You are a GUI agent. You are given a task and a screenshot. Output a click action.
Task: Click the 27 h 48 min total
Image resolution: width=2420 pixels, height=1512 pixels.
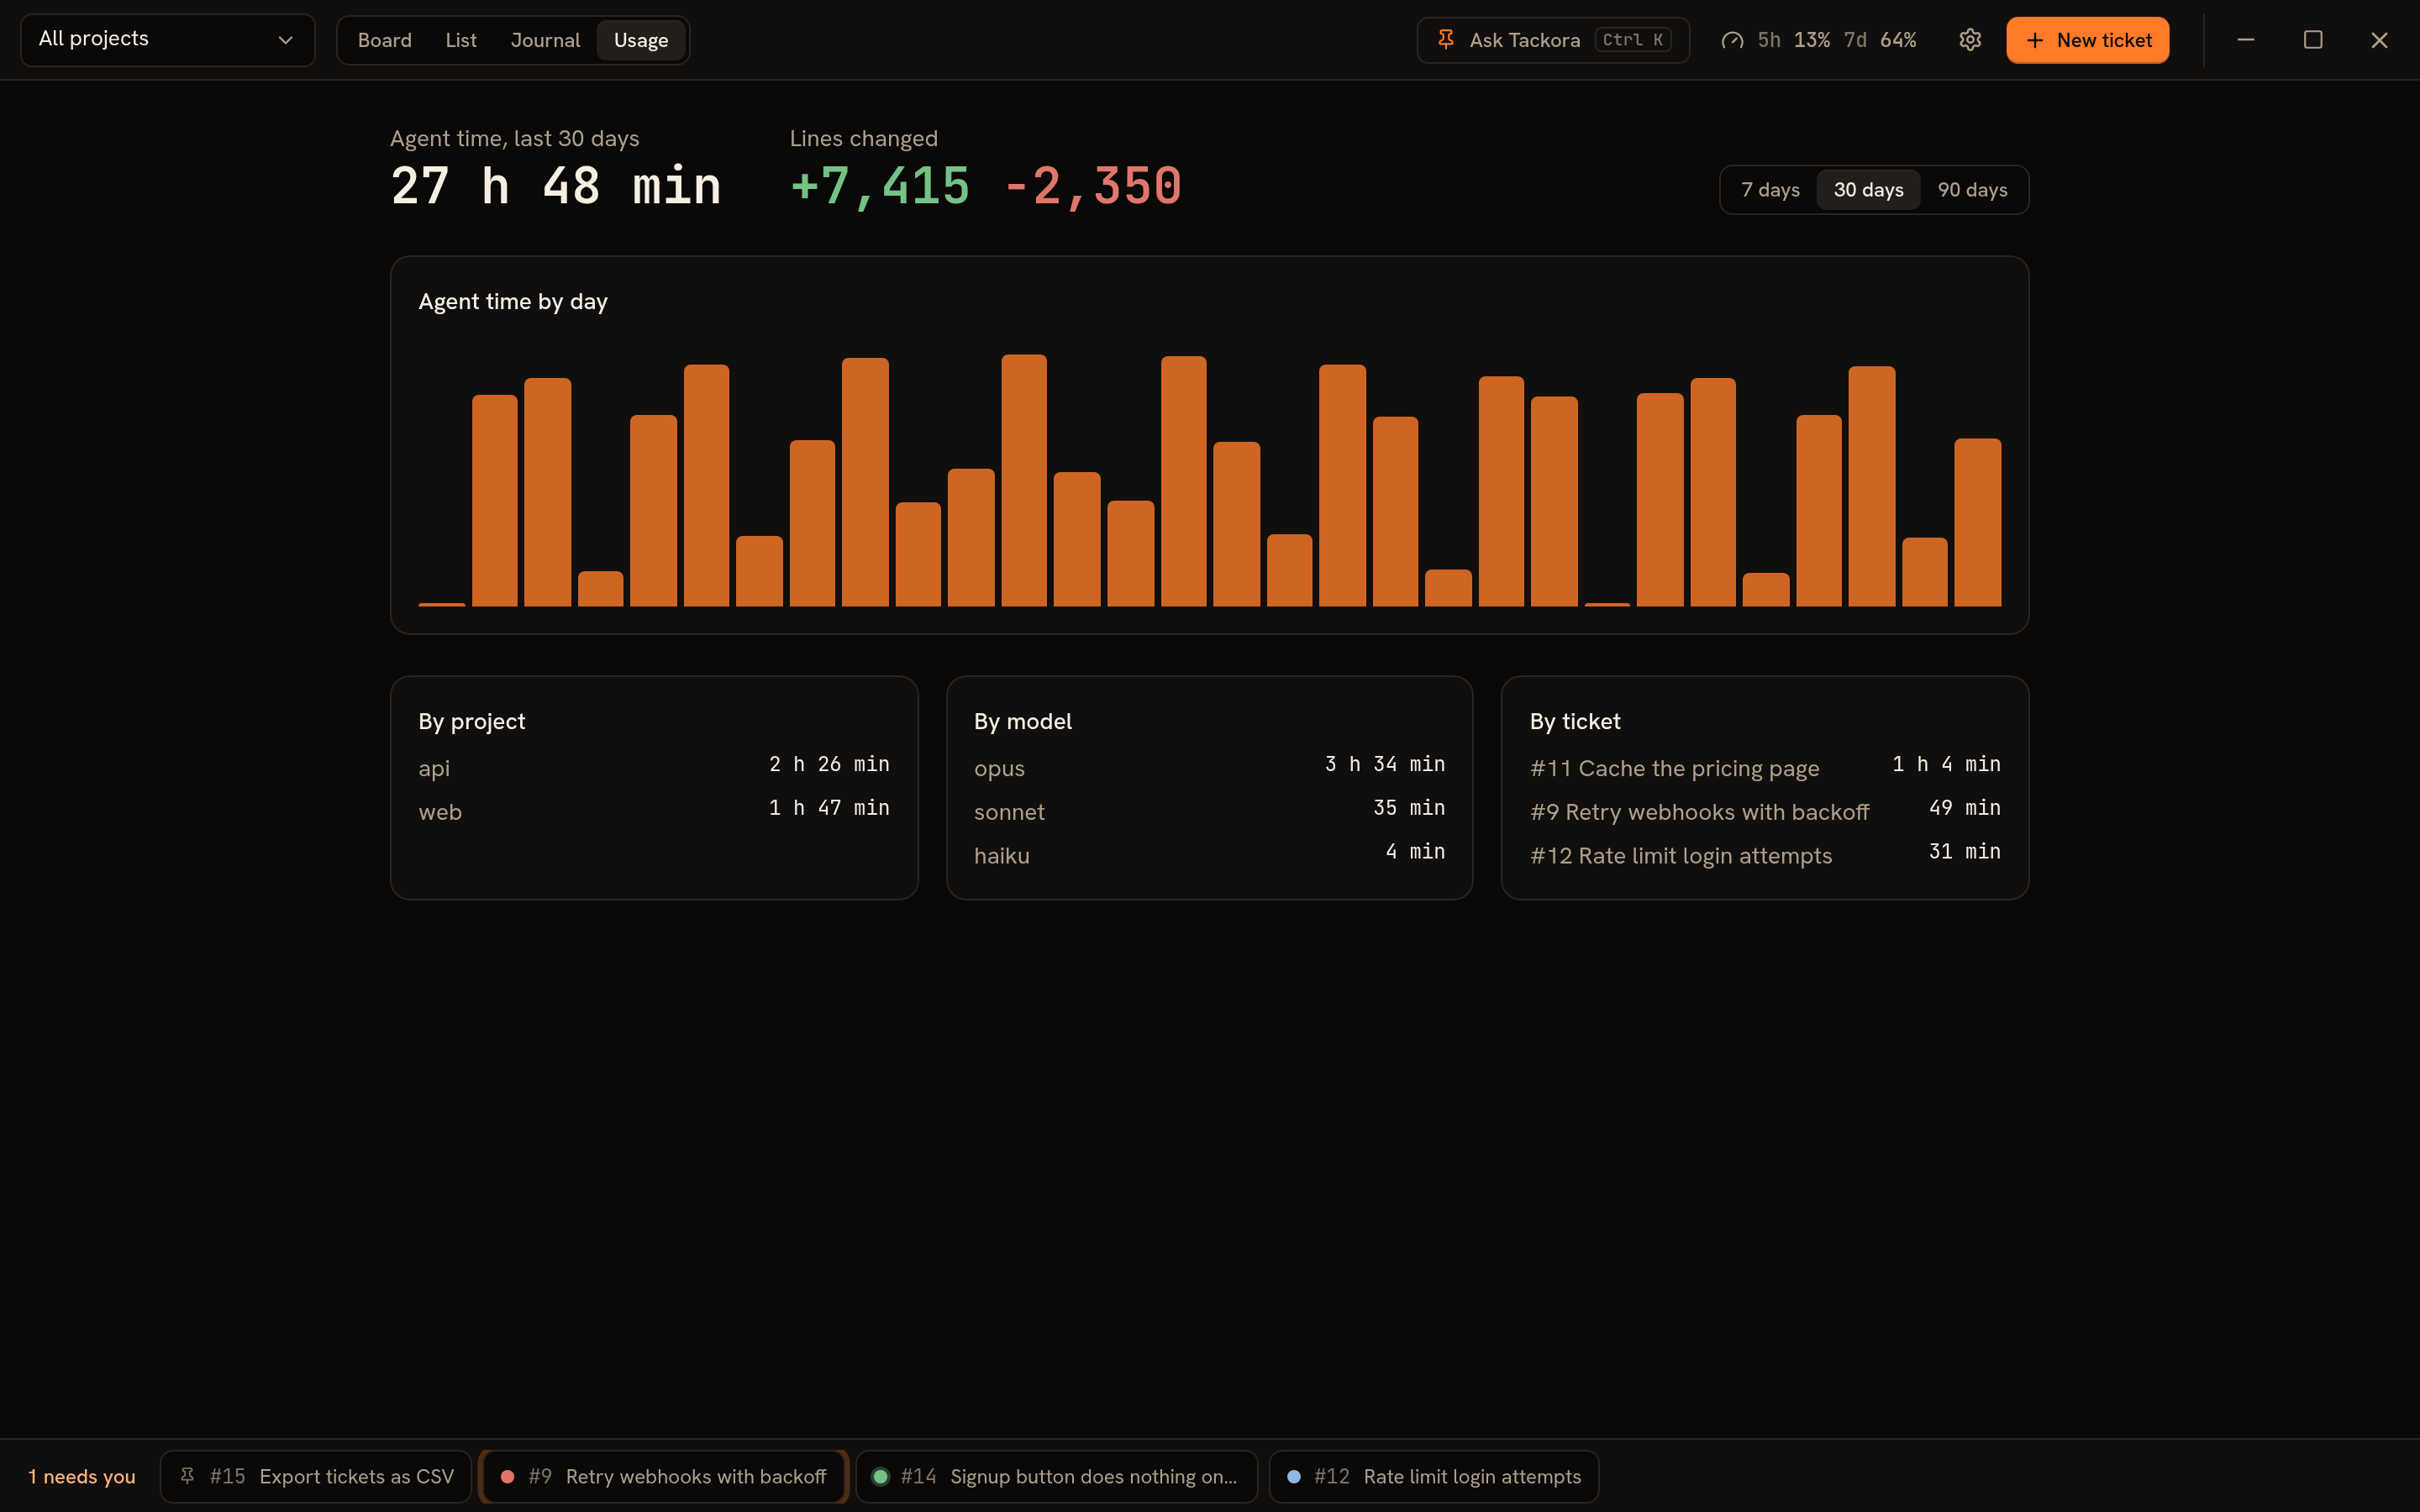(556, 186)
